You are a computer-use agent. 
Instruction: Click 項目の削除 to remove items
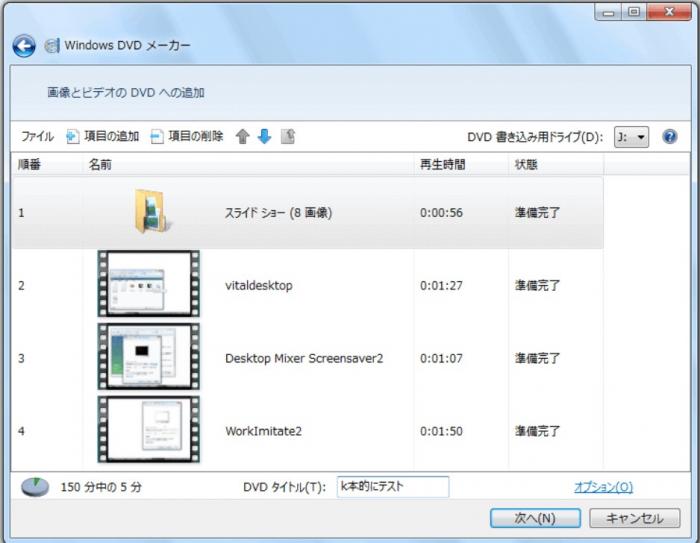click(x=187, y=137)
